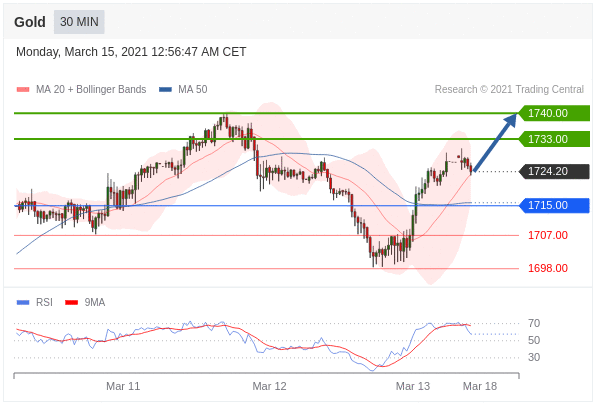This screenshot has height=407, width=598.
Task: Click the Mar 18 date axis label
Action: click(x=480, y=386)
